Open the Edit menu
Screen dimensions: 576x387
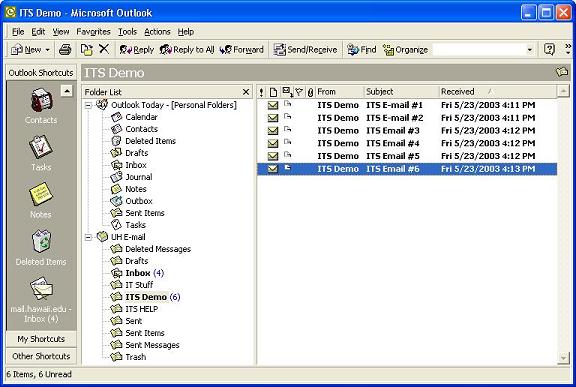tap(38, 32)
